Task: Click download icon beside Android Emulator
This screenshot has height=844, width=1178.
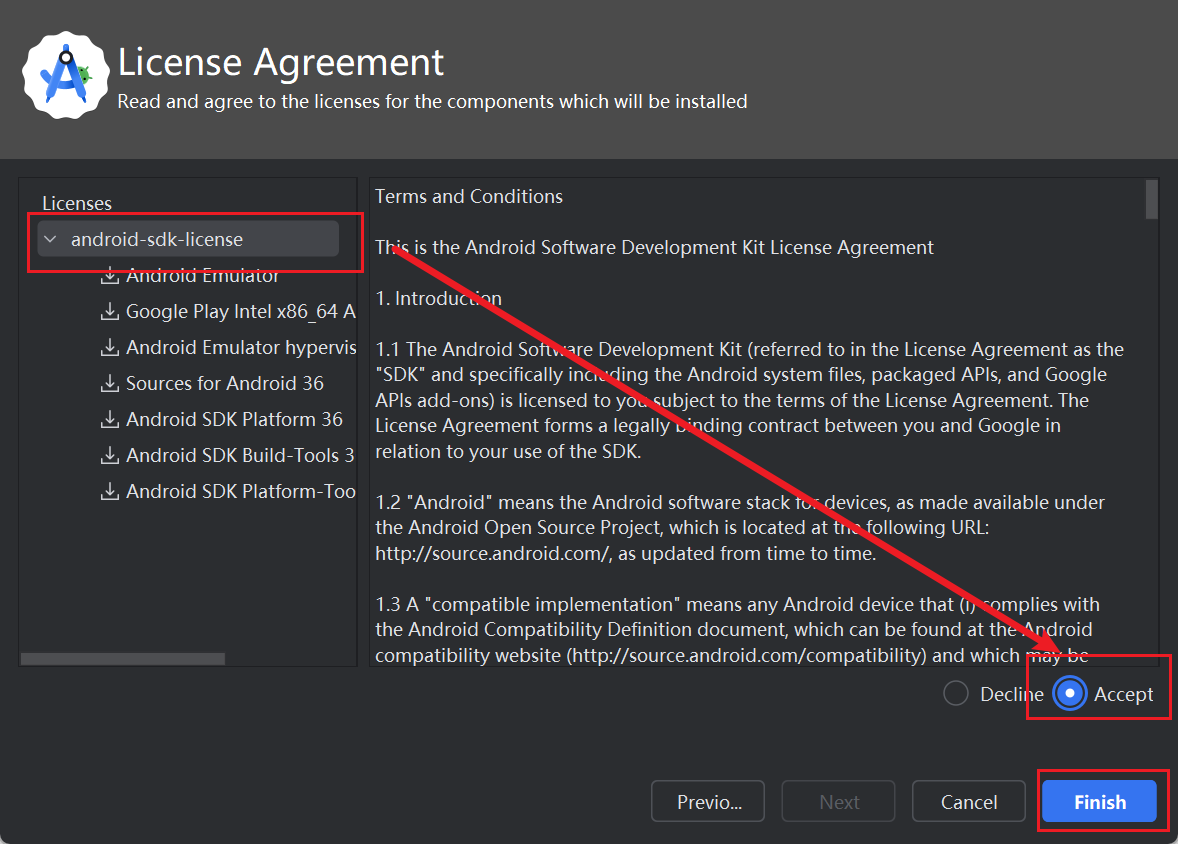Action: pyautogui.click(x=110, y=275)
